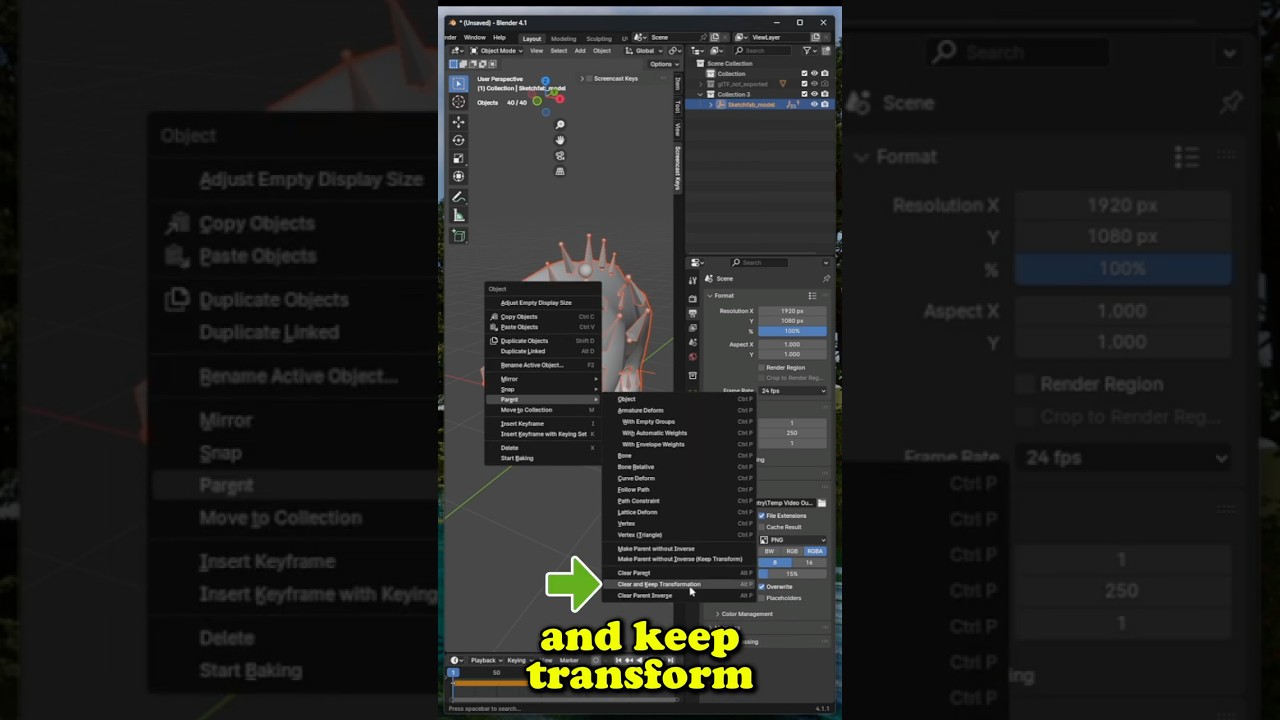Image resolution: width=1280 pixels, height=720 pixels.
Task: Pick the Scale tool
Action: pos(458,158)
